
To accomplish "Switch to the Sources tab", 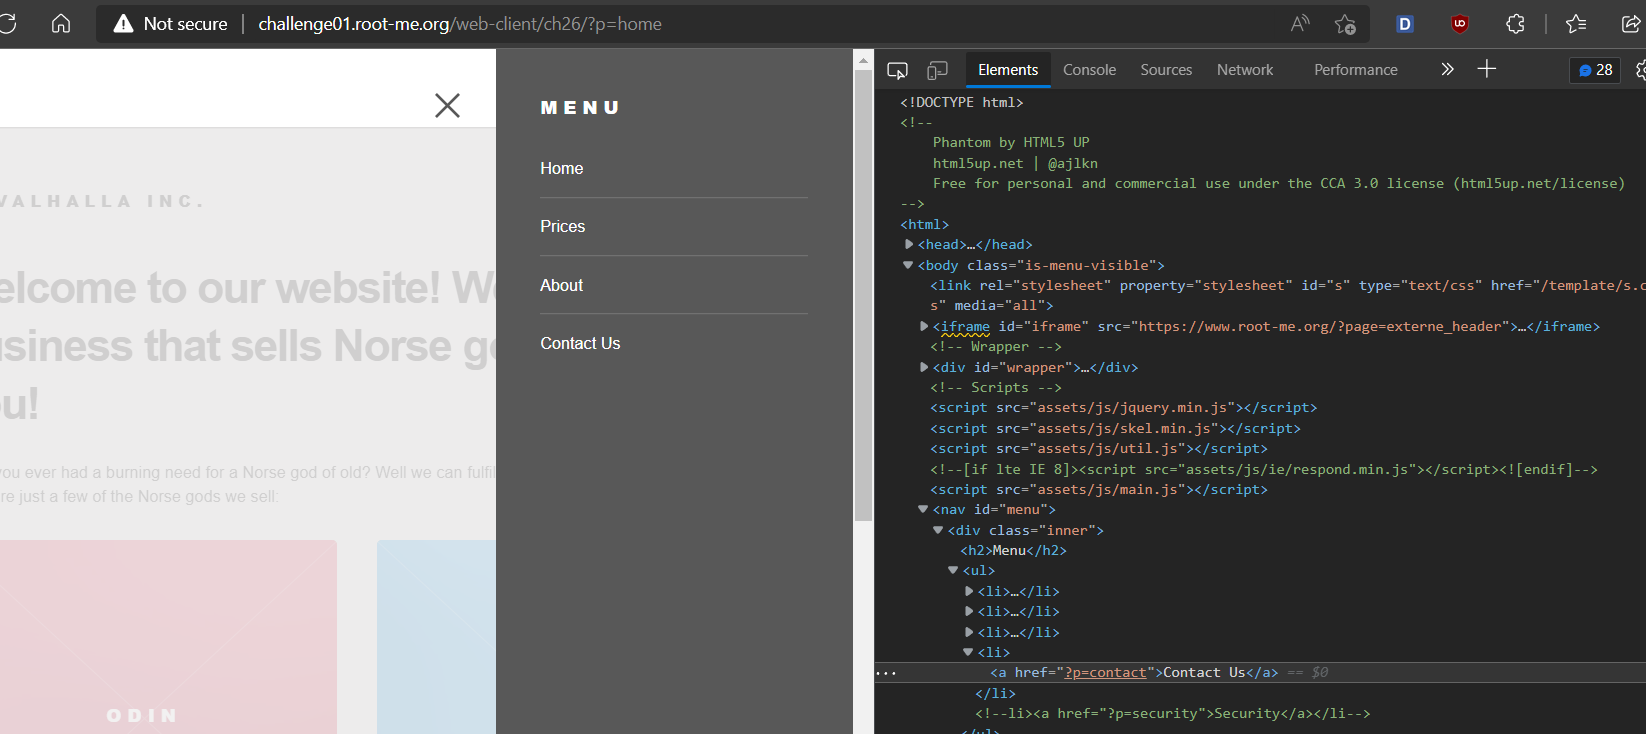I will pos(1166,70).
